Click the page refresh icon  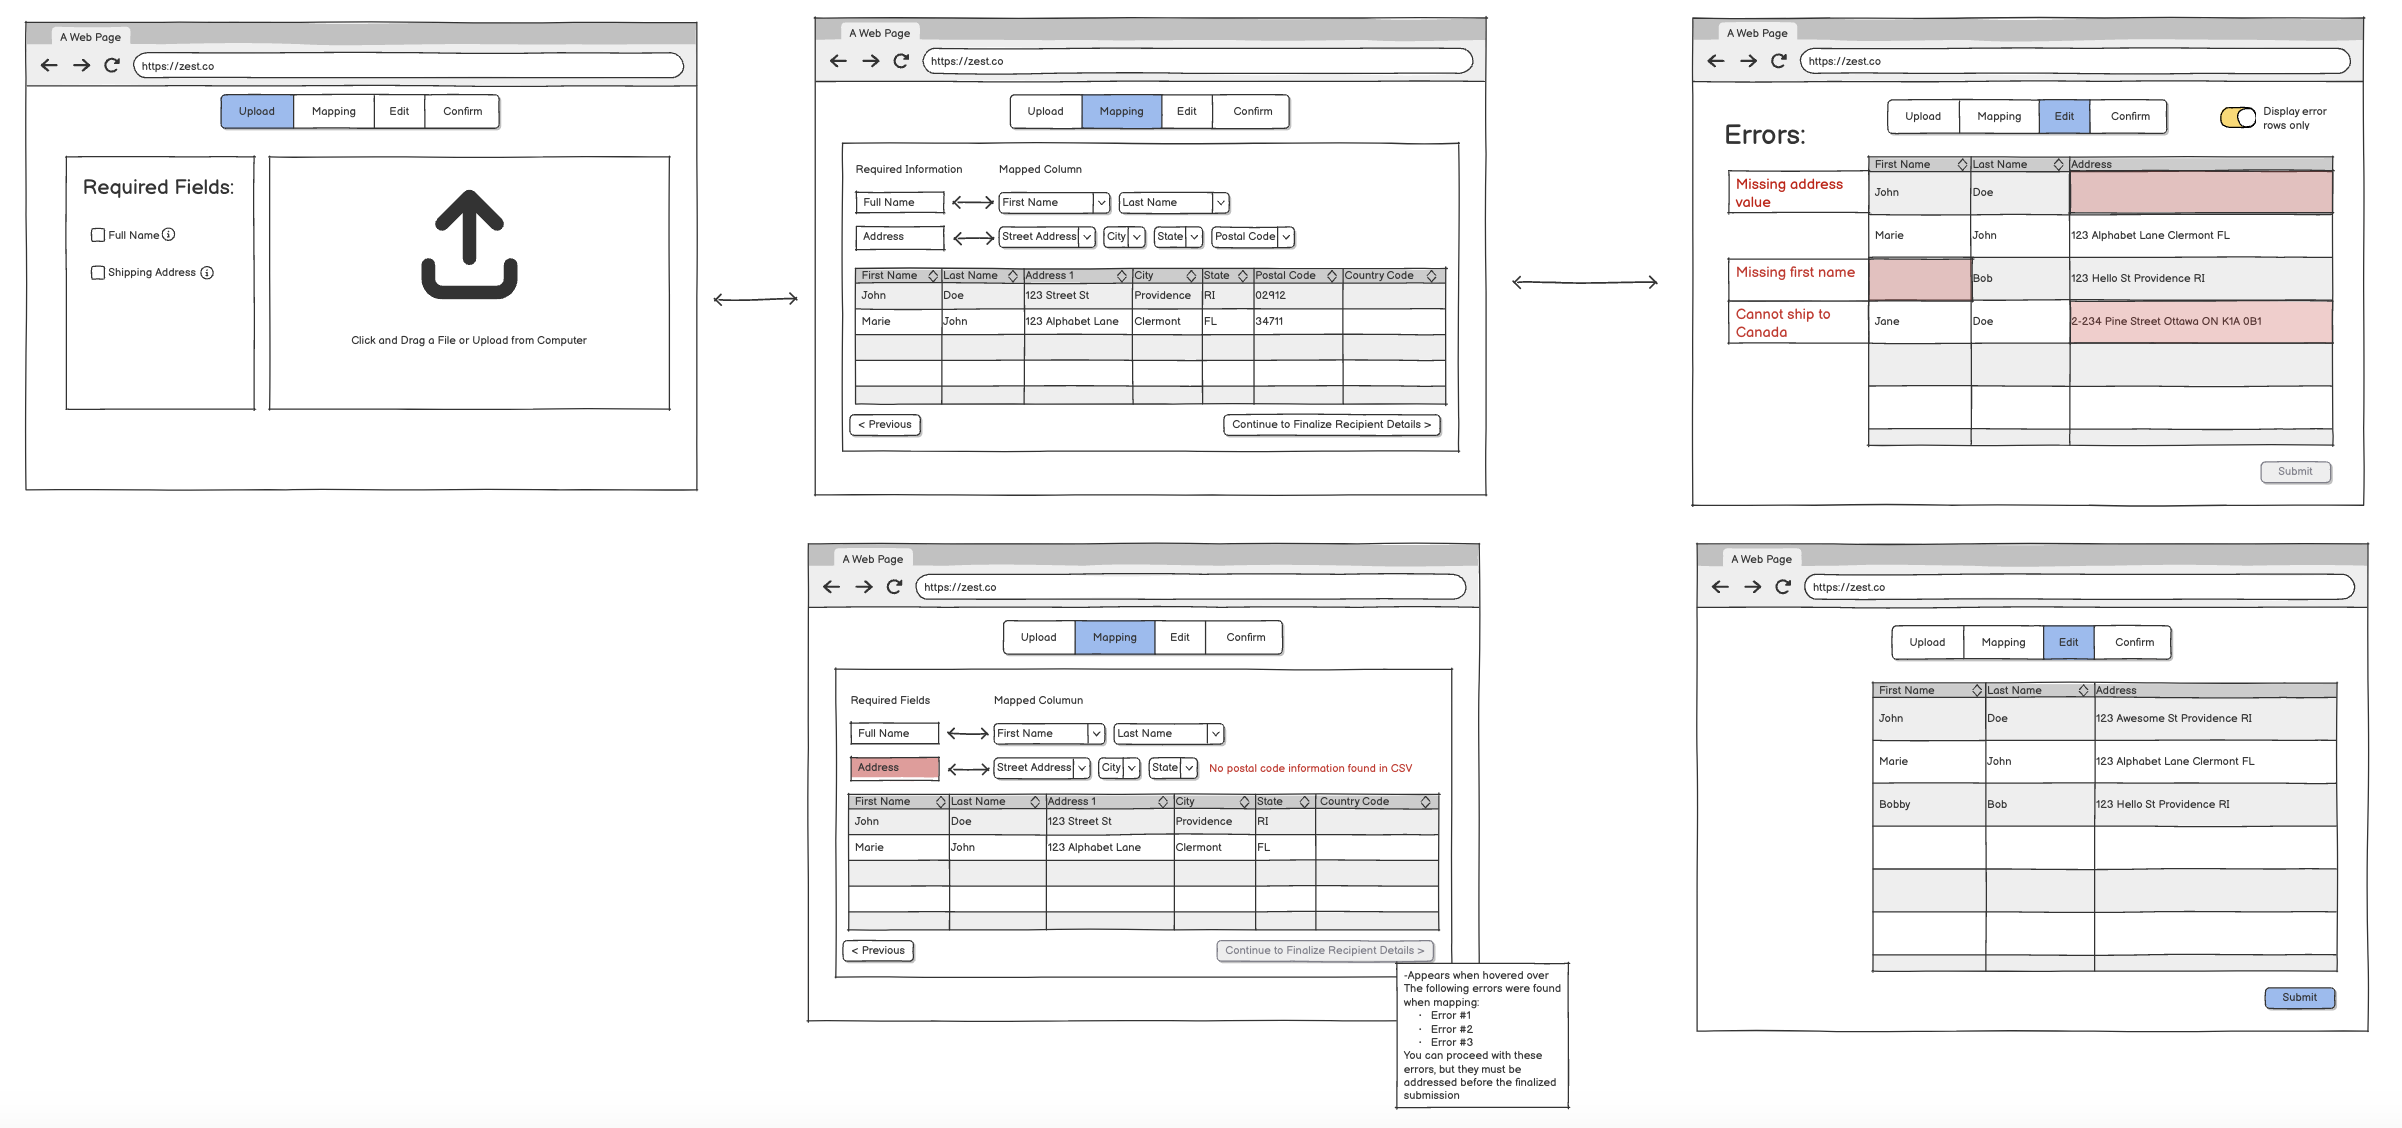click(x=110, y=64)
